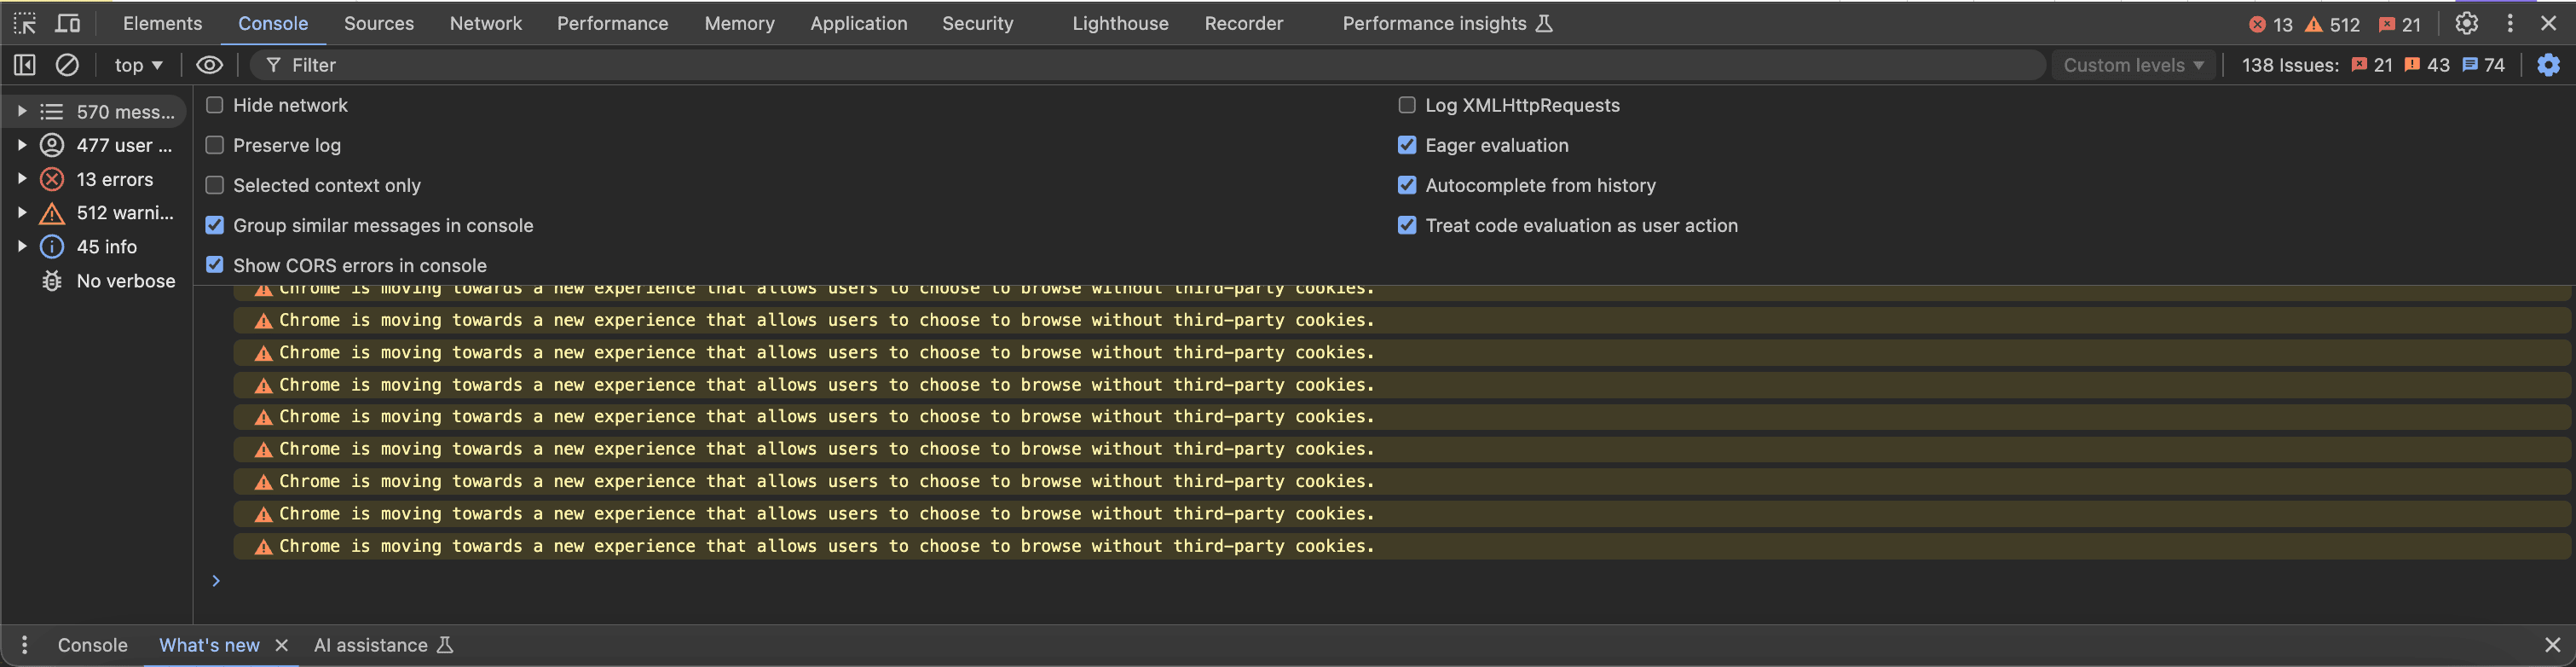Click the 138 Issues link

click(2289, 65)
